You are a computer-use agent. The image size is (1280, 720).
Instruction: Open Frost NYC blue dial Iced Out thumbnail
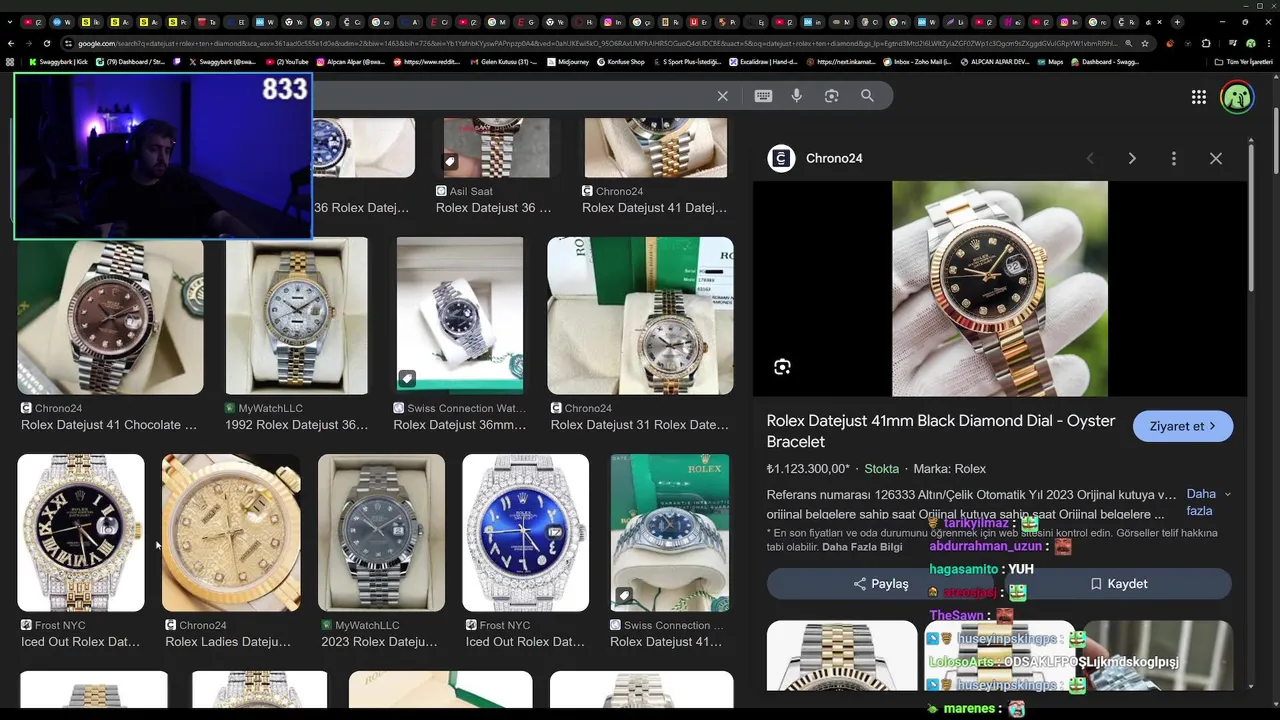click(525, 533)
